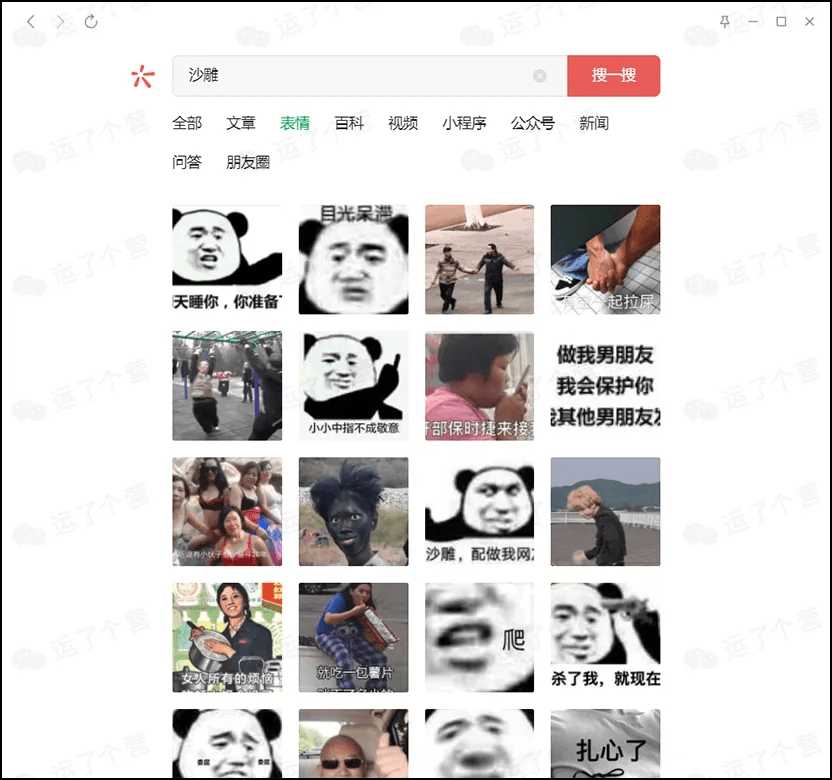Viewport: 832px width, 780px height.
Task: Switch to the 百科 tab
Action: 349,123
